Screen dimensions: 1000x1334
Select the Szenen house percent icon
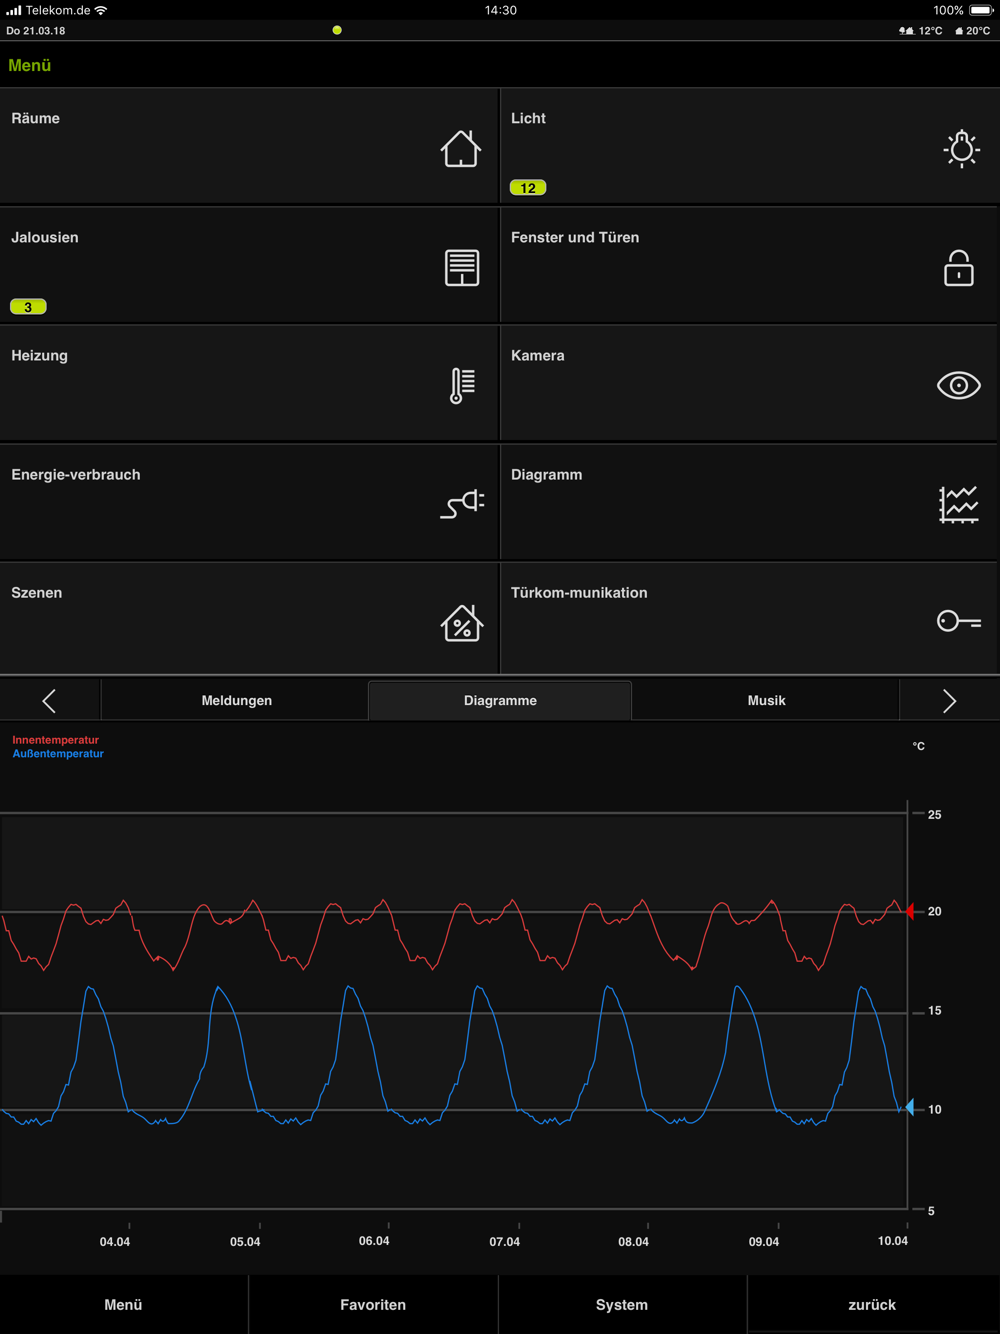point(462,622)
